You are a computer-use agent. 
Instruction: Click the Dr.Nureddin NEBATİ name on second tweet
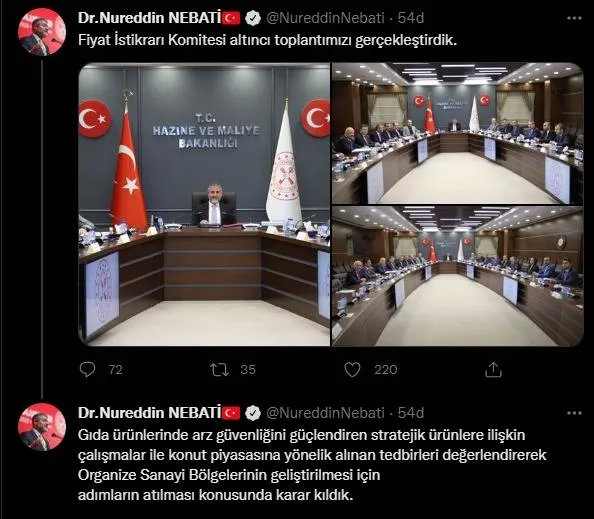click(150, 413)
